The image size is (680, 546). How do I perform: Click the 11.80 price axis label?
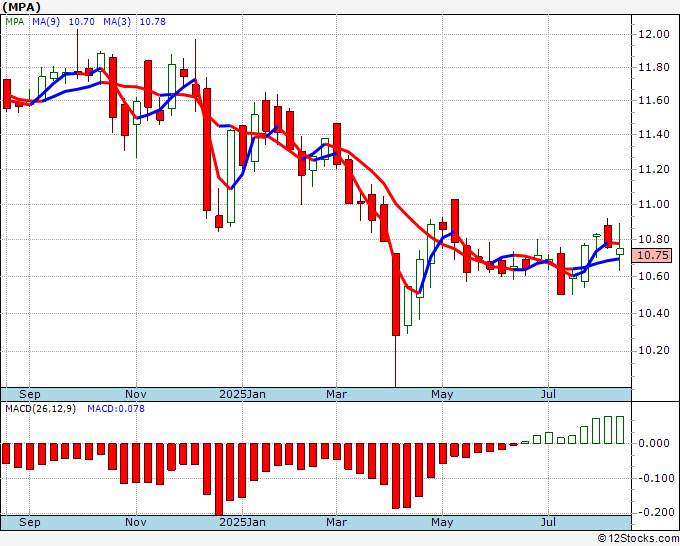[654, 67]
